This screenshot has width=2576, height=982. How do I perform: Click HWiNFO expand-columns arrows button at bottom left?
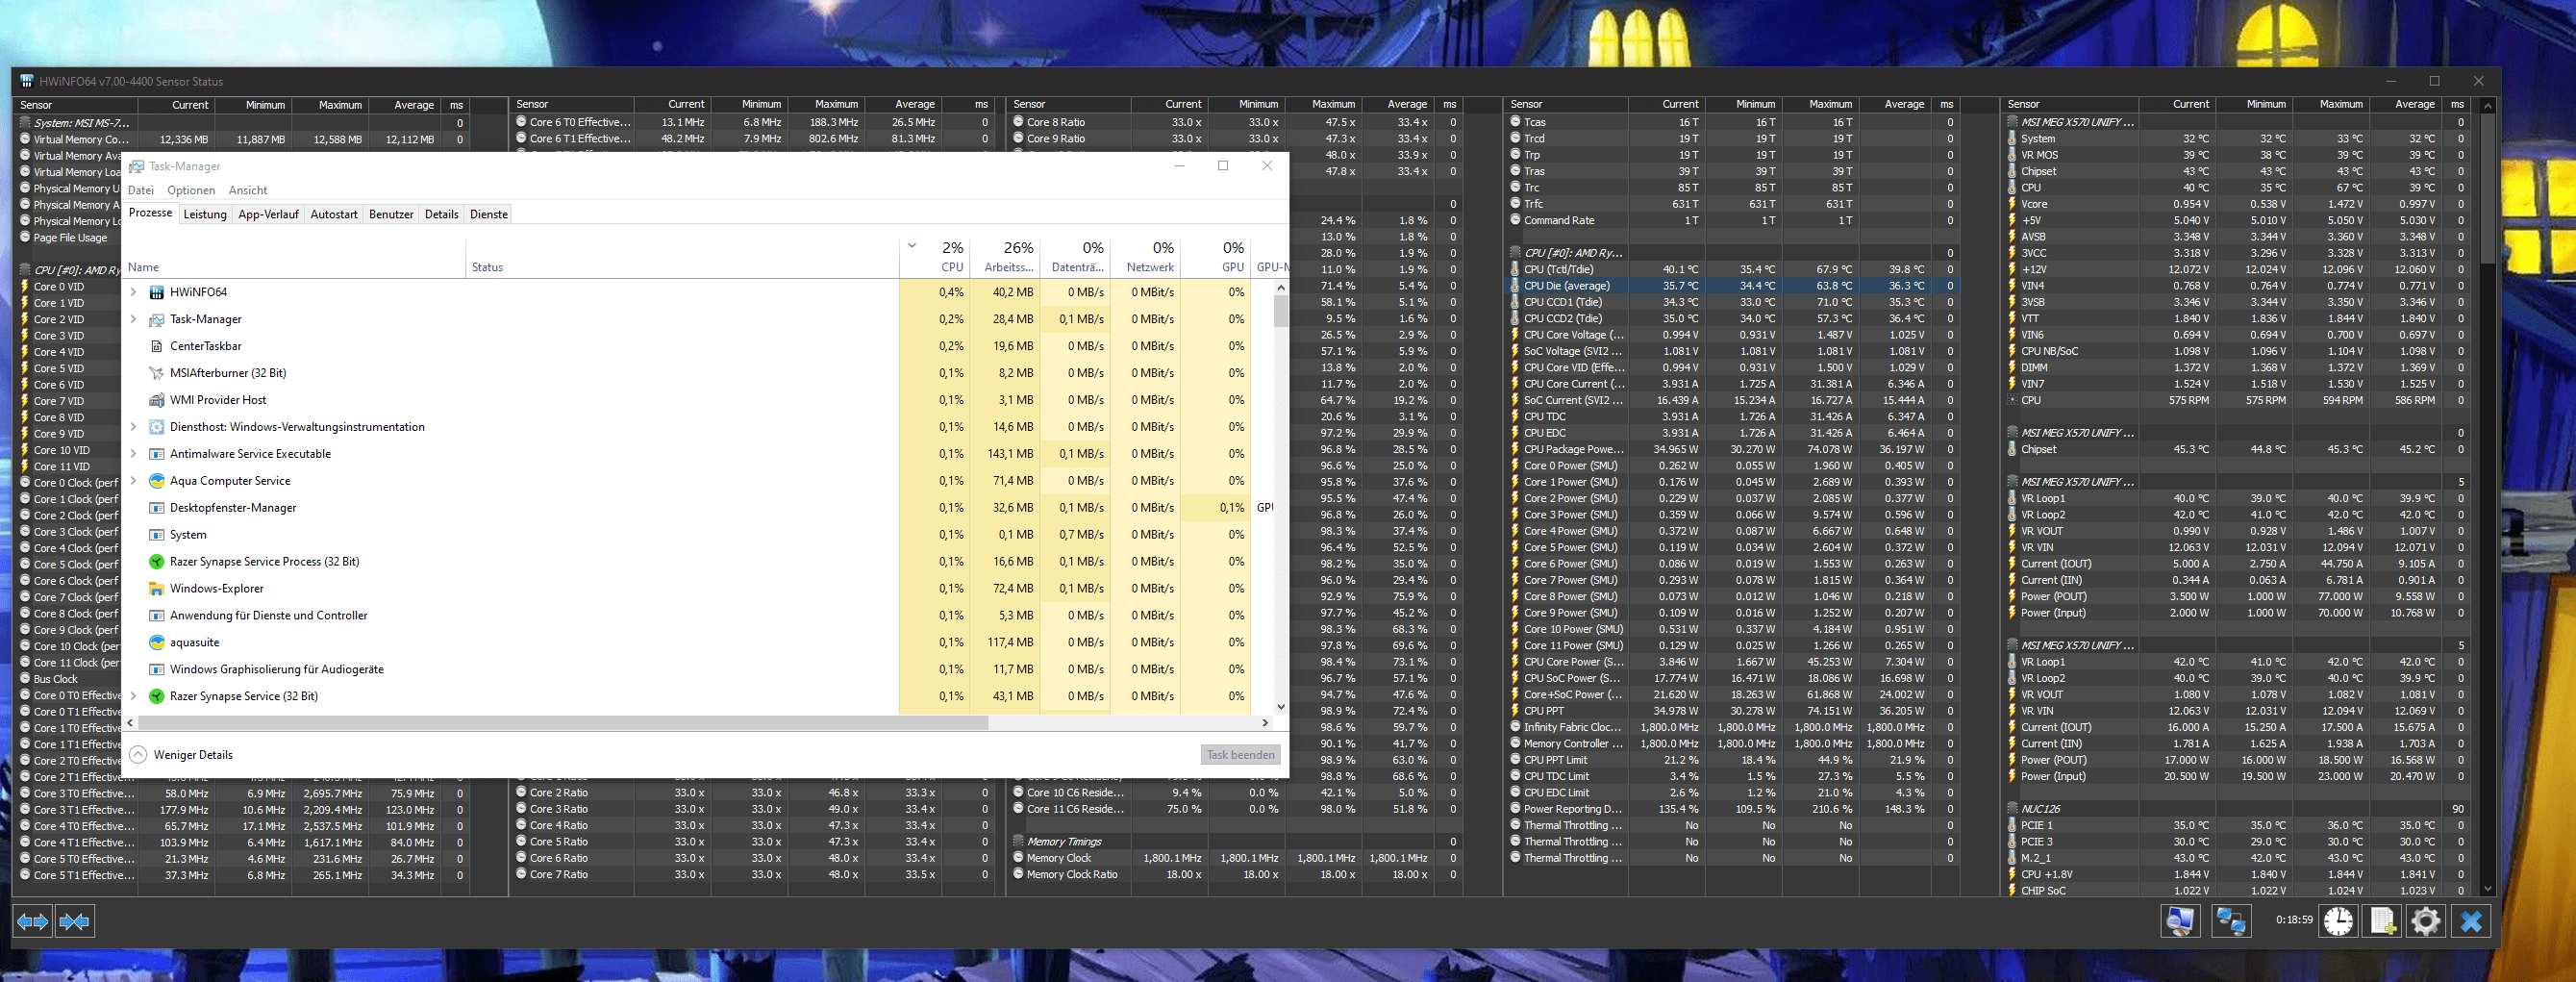coord(33,921)
